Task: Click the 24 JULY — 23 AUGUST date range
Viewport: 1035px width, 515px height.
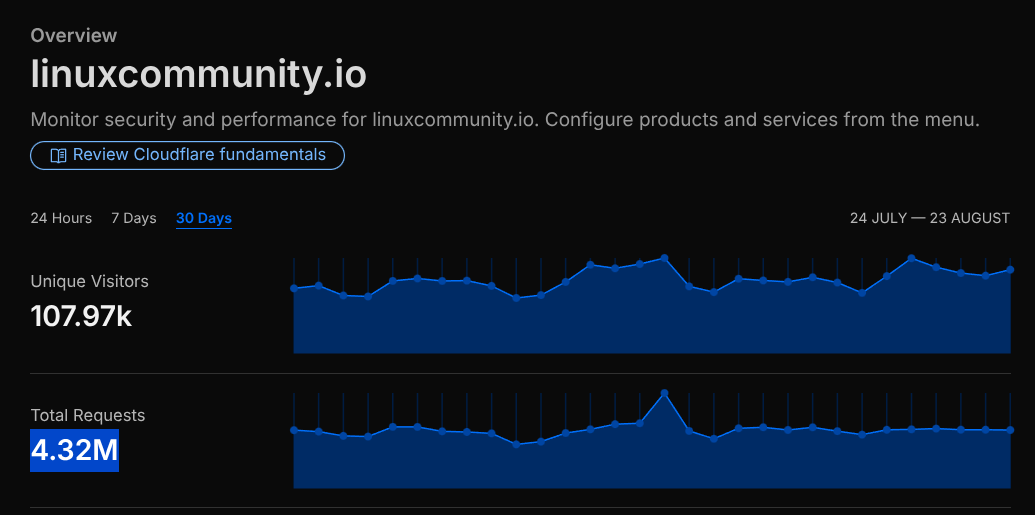Action: pos(929,218)
